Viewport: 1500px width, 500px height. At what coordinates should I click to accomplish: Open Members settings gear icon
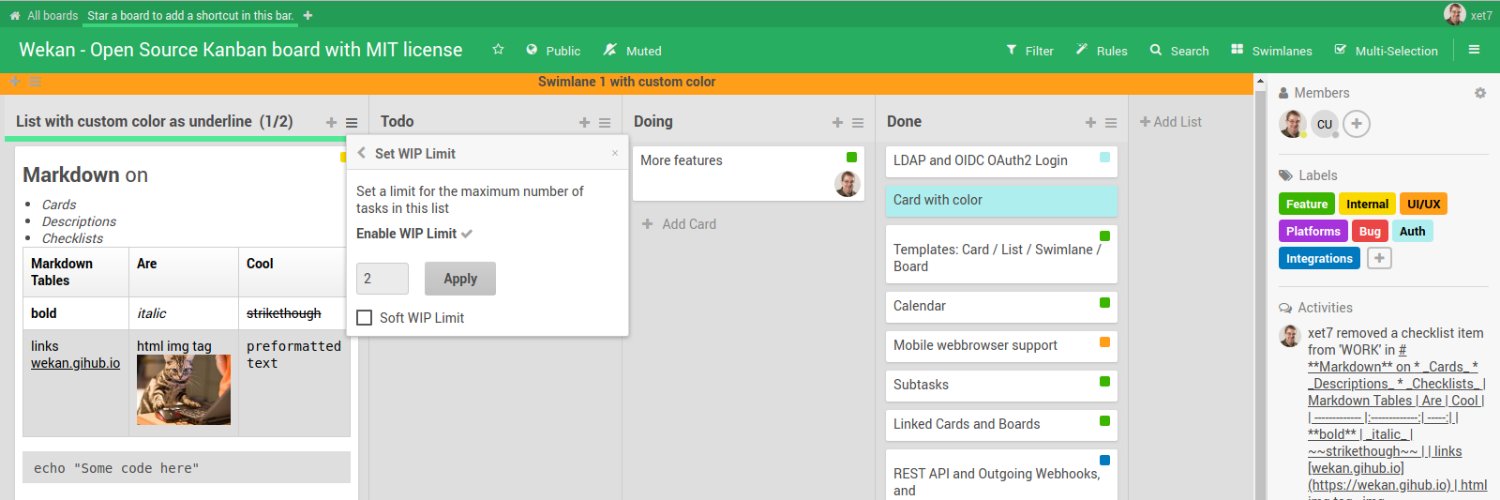pyautogui.click(x=1480, y=93)
